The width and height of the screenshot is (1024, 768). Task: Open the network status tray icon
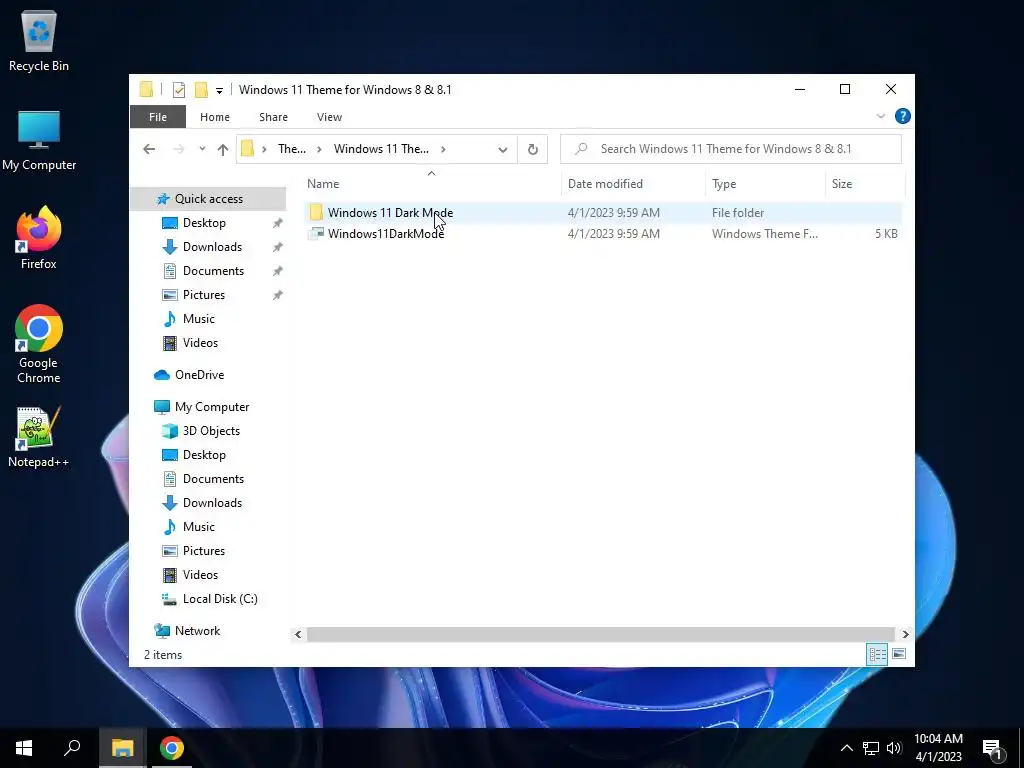(x=871, y=748)
